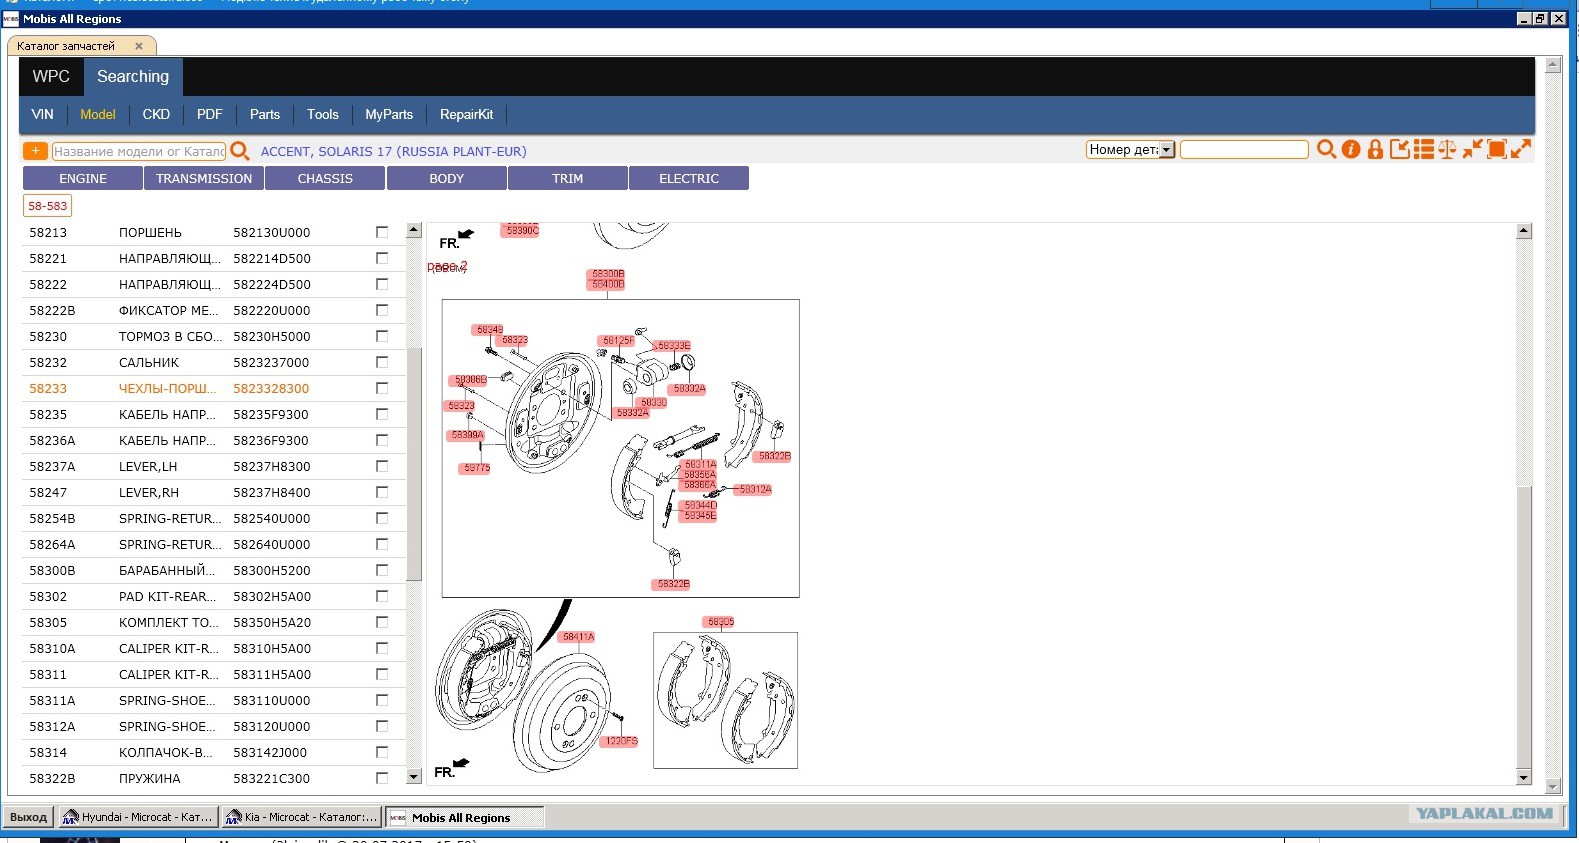1579x843 pixels.
Task: Open the Номер детали dropdown
Action: [1130, 149]
